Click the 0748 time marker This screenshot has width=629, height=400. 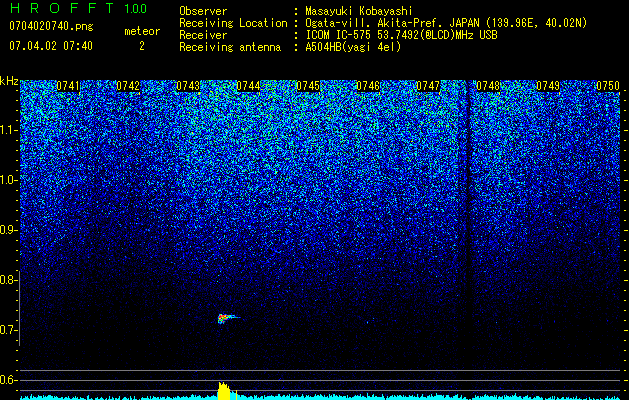pos(488,86)
